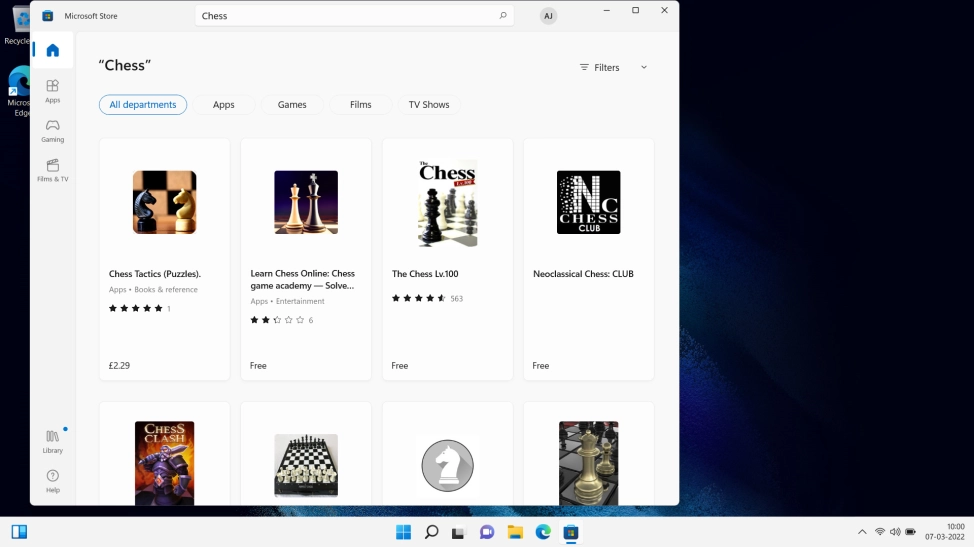Switch to the Games filter tab
The image size is (974, 547).
tap(292, 105)
